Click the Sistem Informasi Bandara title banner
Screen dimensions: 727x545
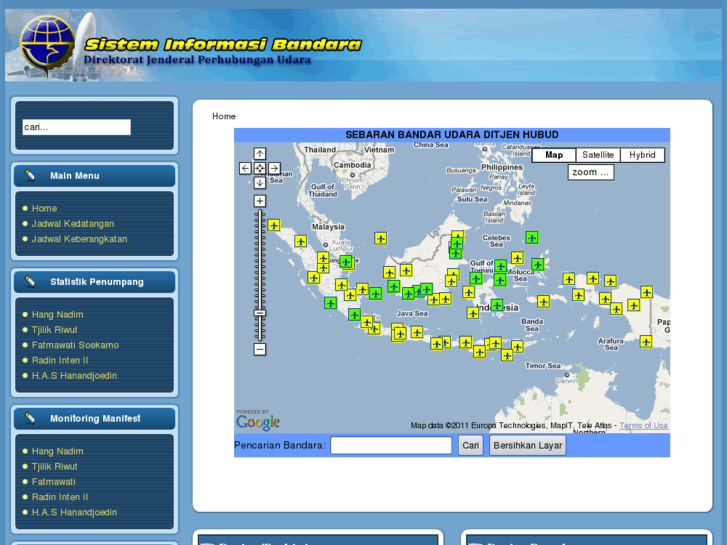[x=223, y=45]
